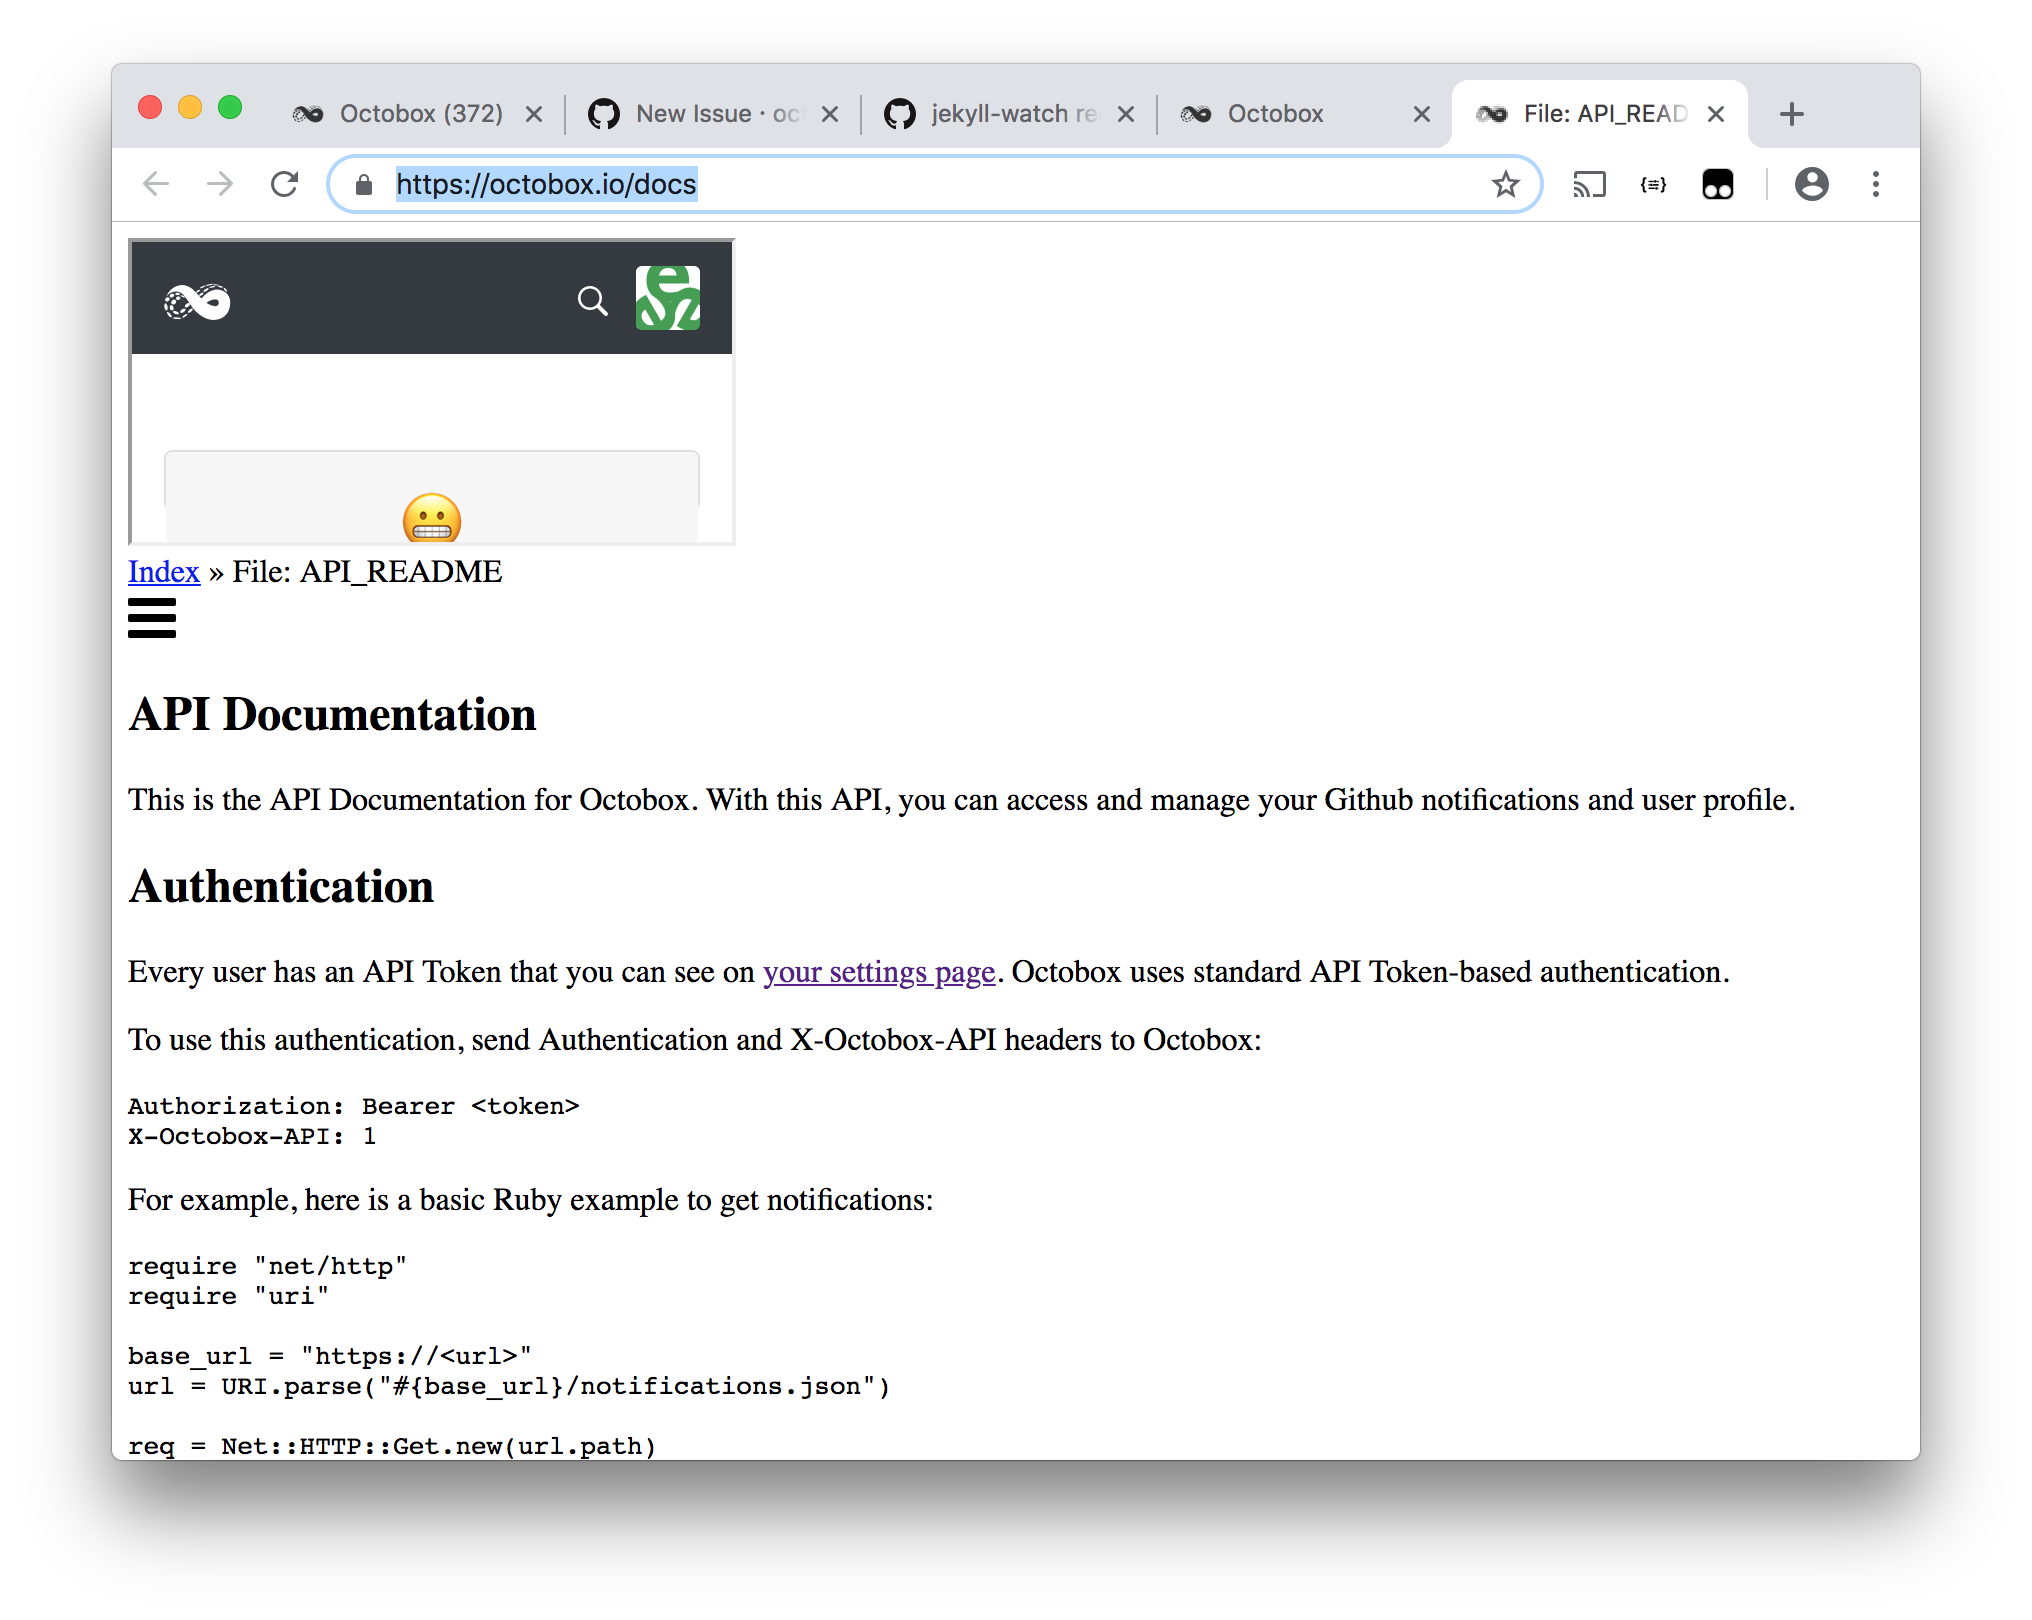The width and height of the screenshot is (2032, 1620).
Task: Open the Chrome three-dot menu
Action: (x=1876, y=184)
